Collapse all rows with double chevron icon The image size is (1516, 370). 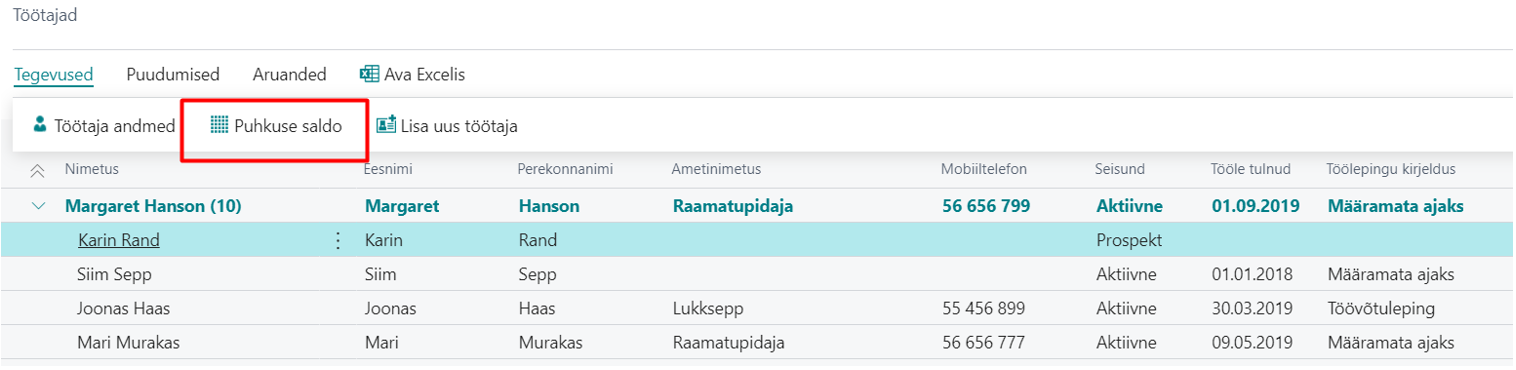pos(38,170)
